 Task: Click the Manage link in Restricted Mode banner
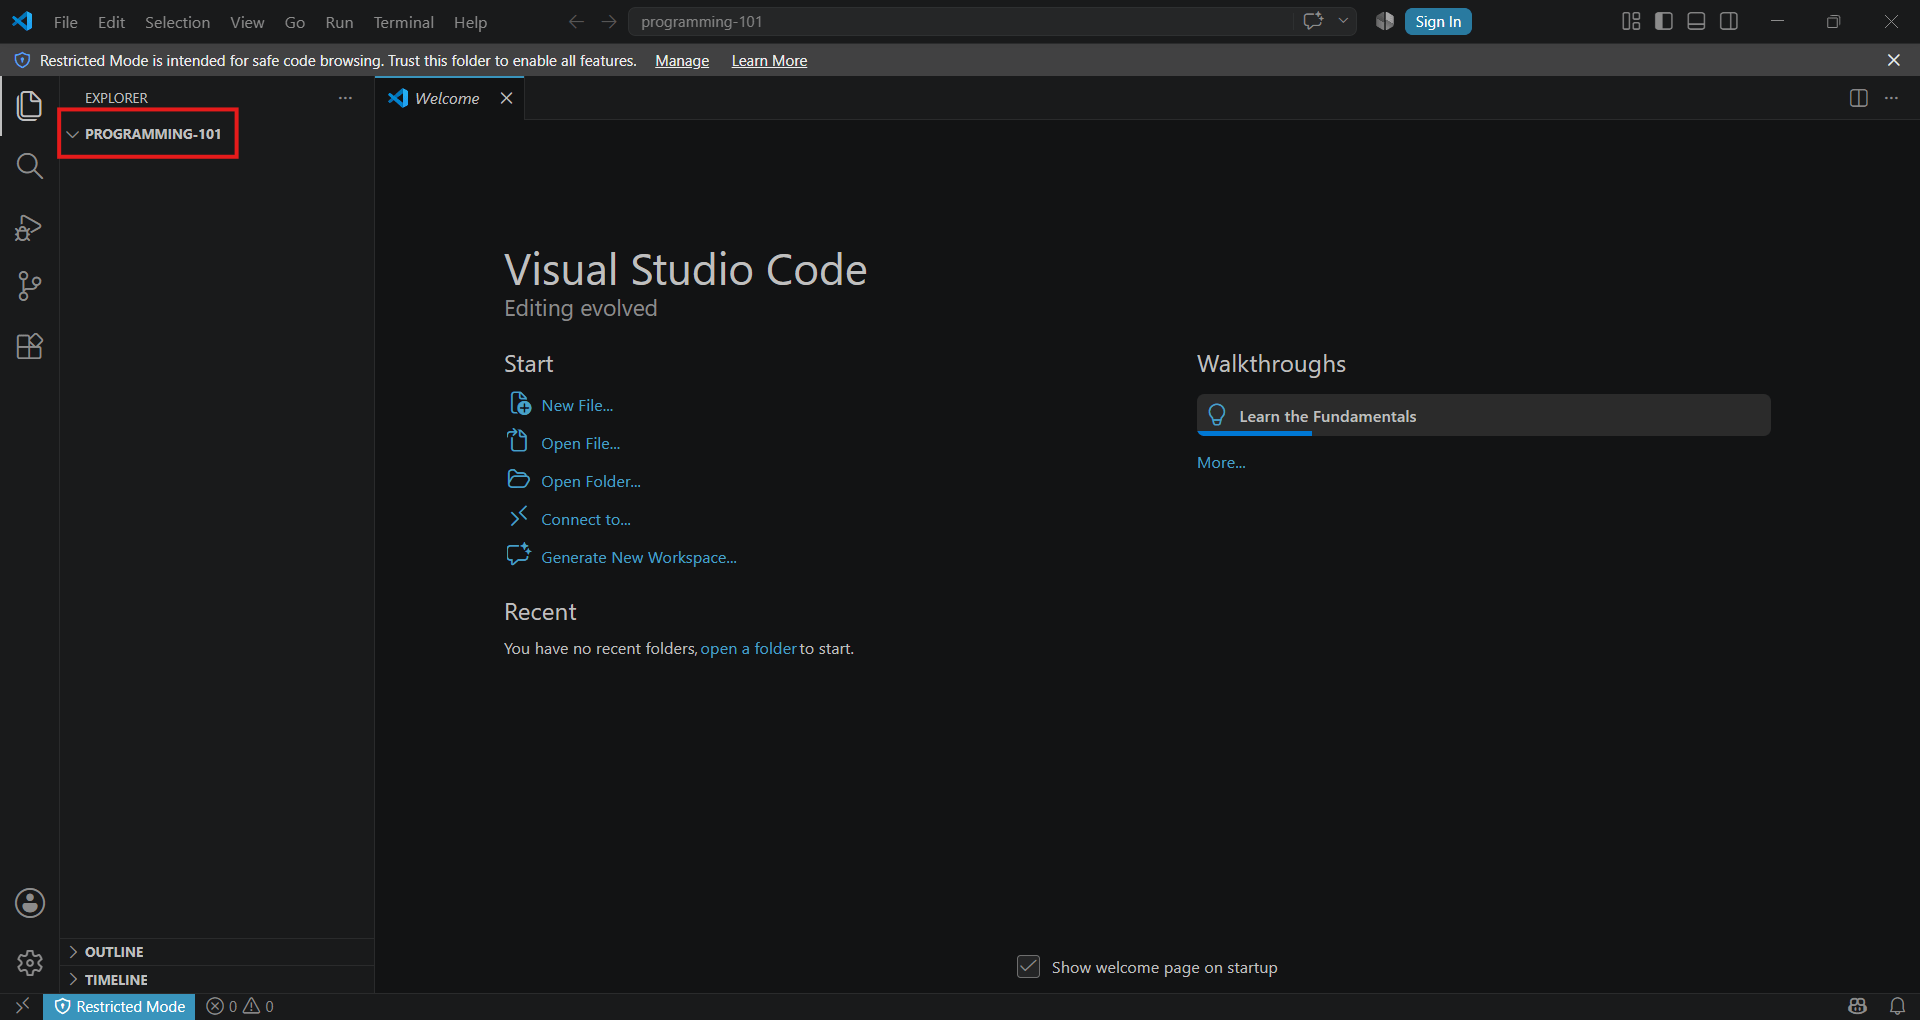pyautogui.click(x=682, y=61)
